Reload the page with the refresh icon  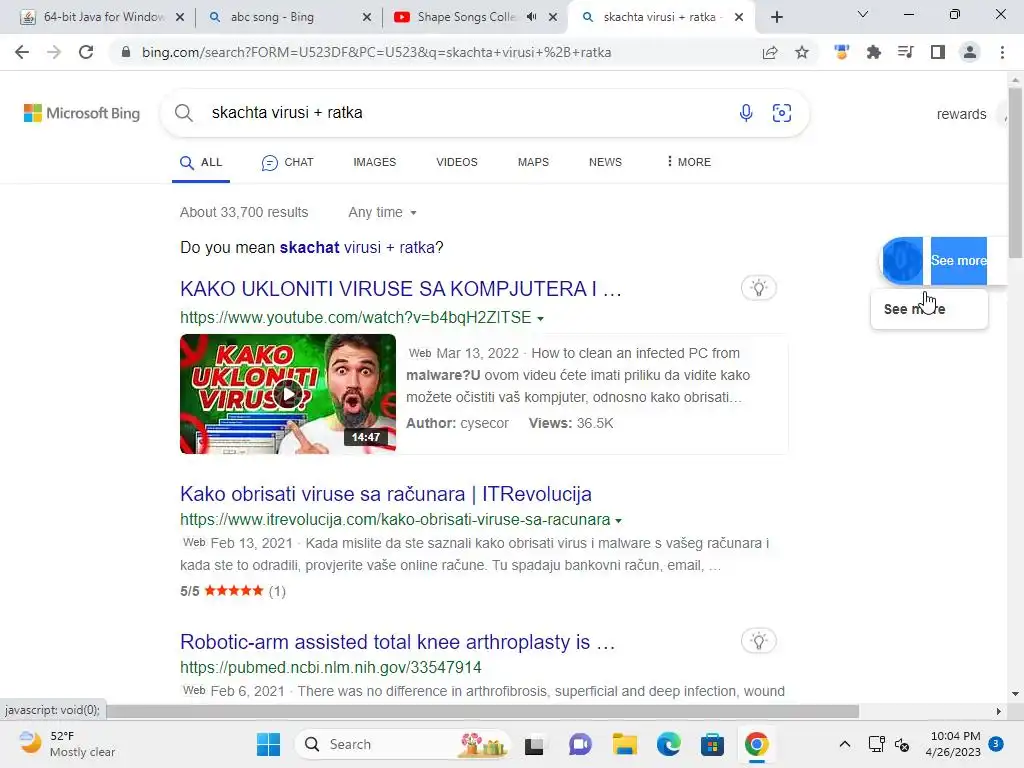click(86, 52)
